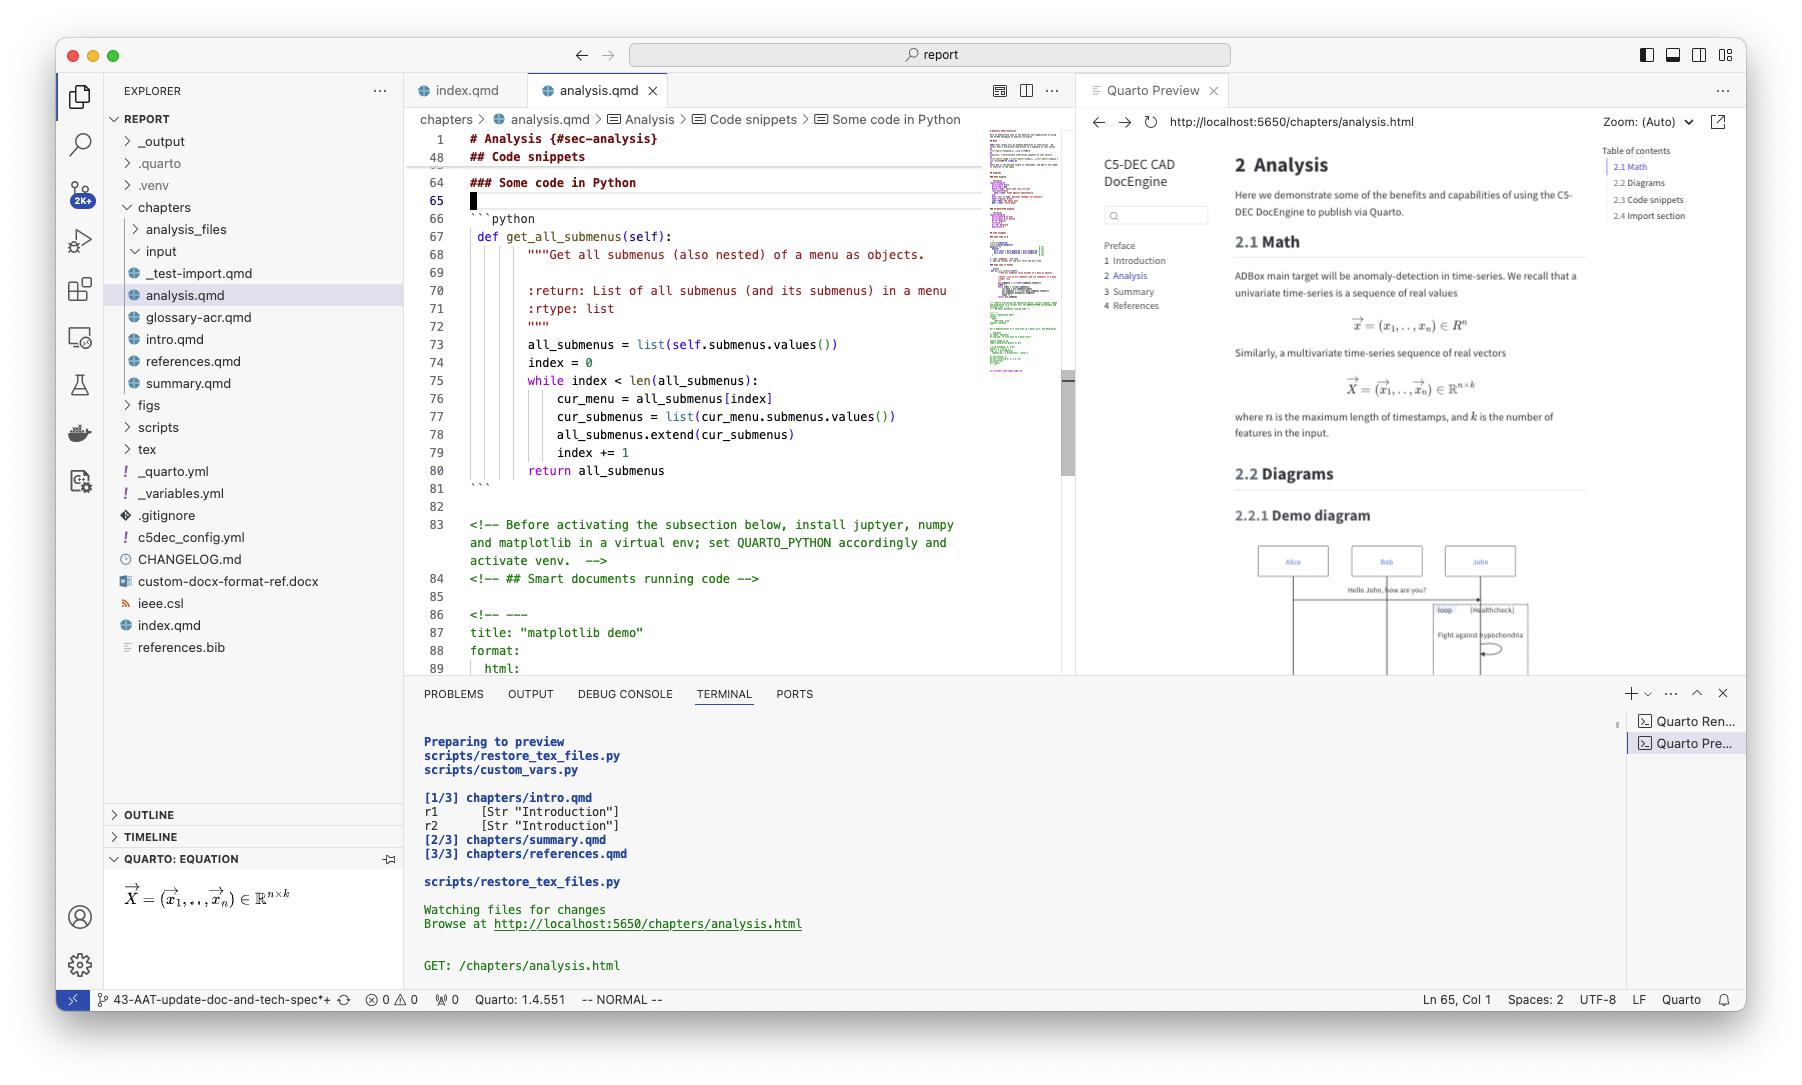Open the Remote Explorer

80,338
